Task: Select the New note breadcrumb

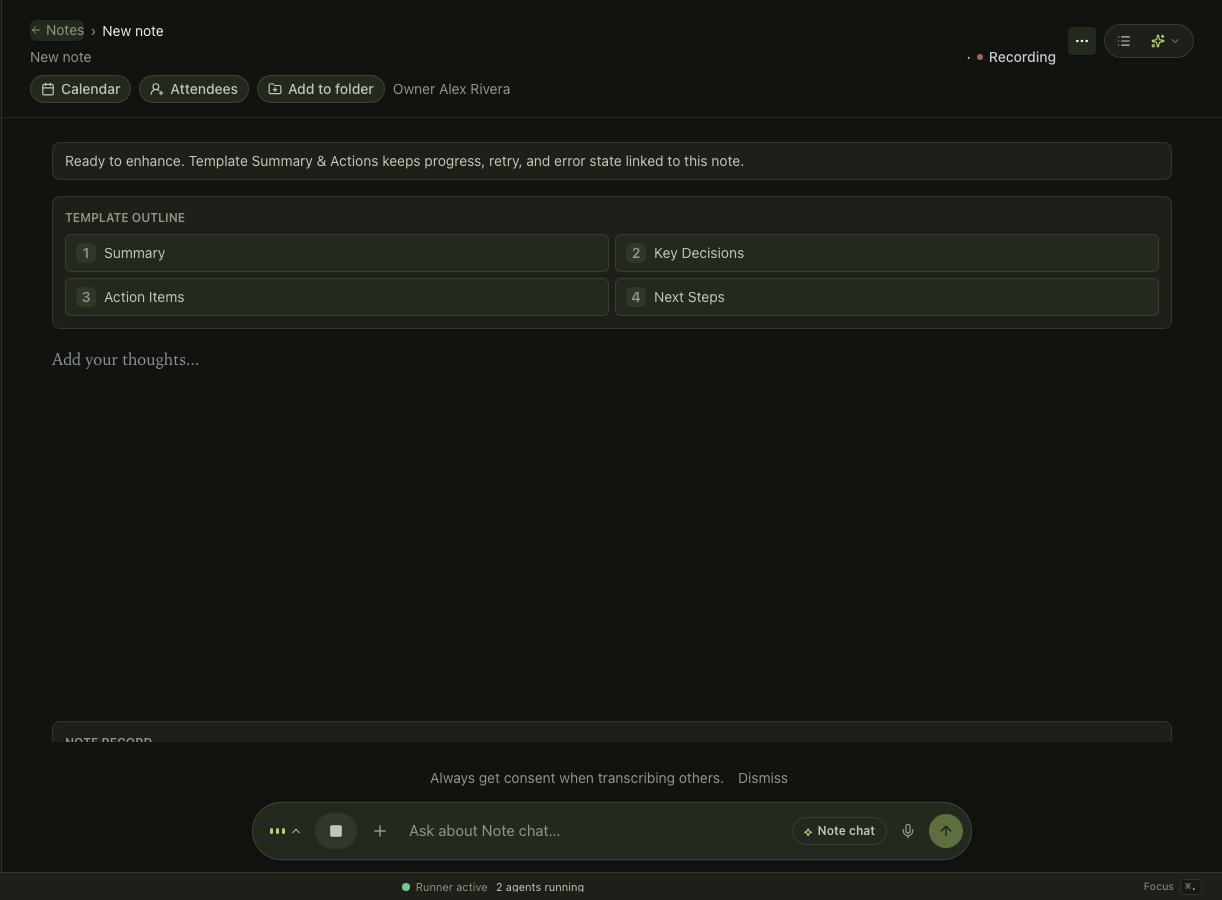Action: pos(133,31)
